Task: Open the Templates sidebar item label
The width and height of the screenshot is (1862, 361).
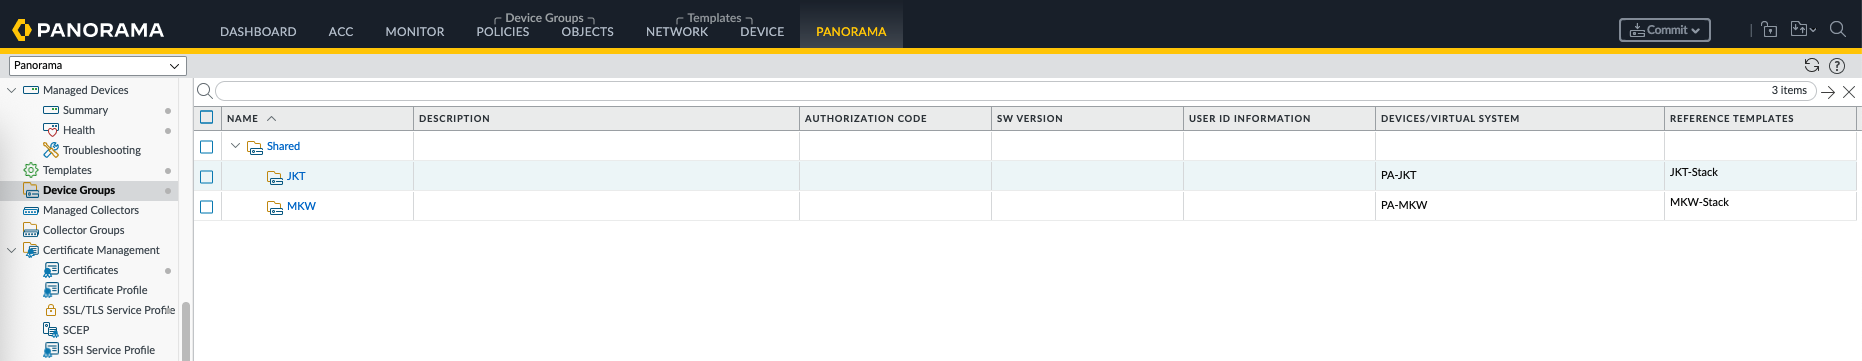Action: pos(67,170)
